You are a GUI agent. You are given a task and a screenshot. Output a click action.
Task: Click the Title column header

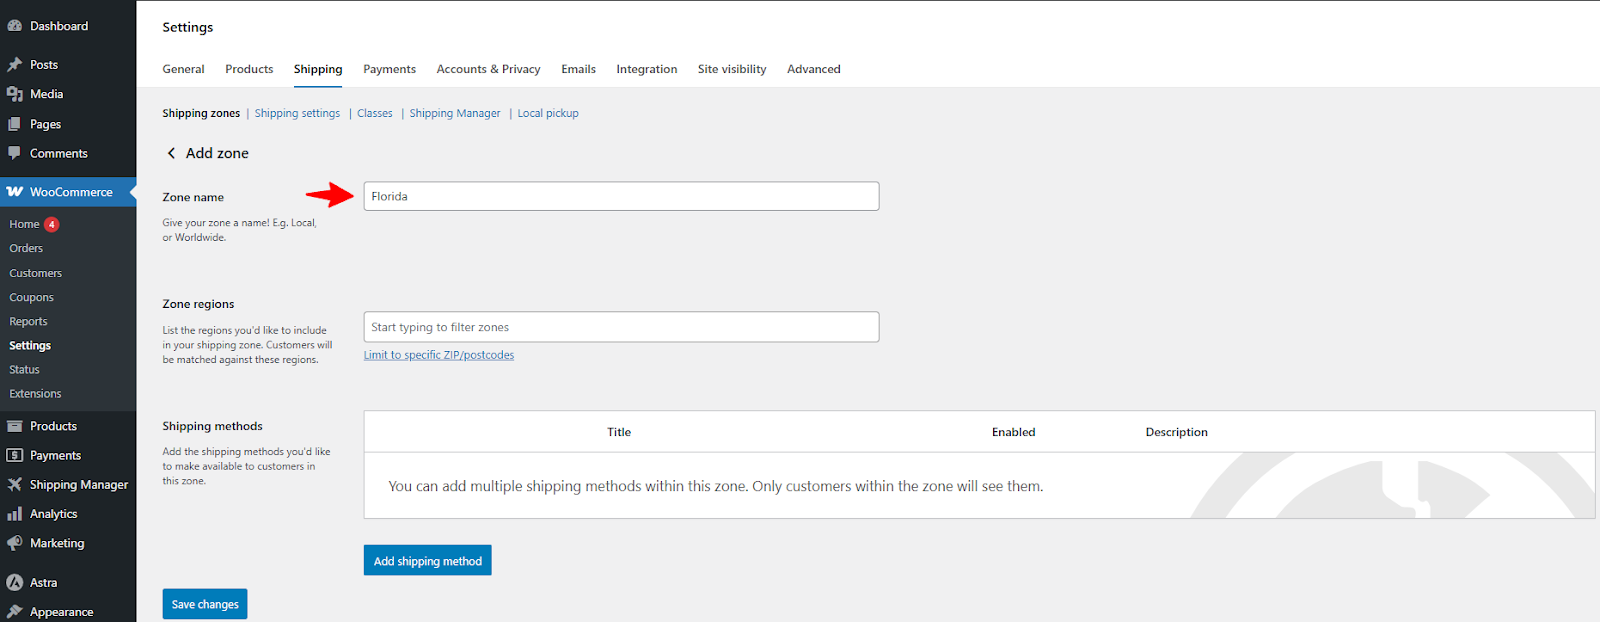(619, 432)
